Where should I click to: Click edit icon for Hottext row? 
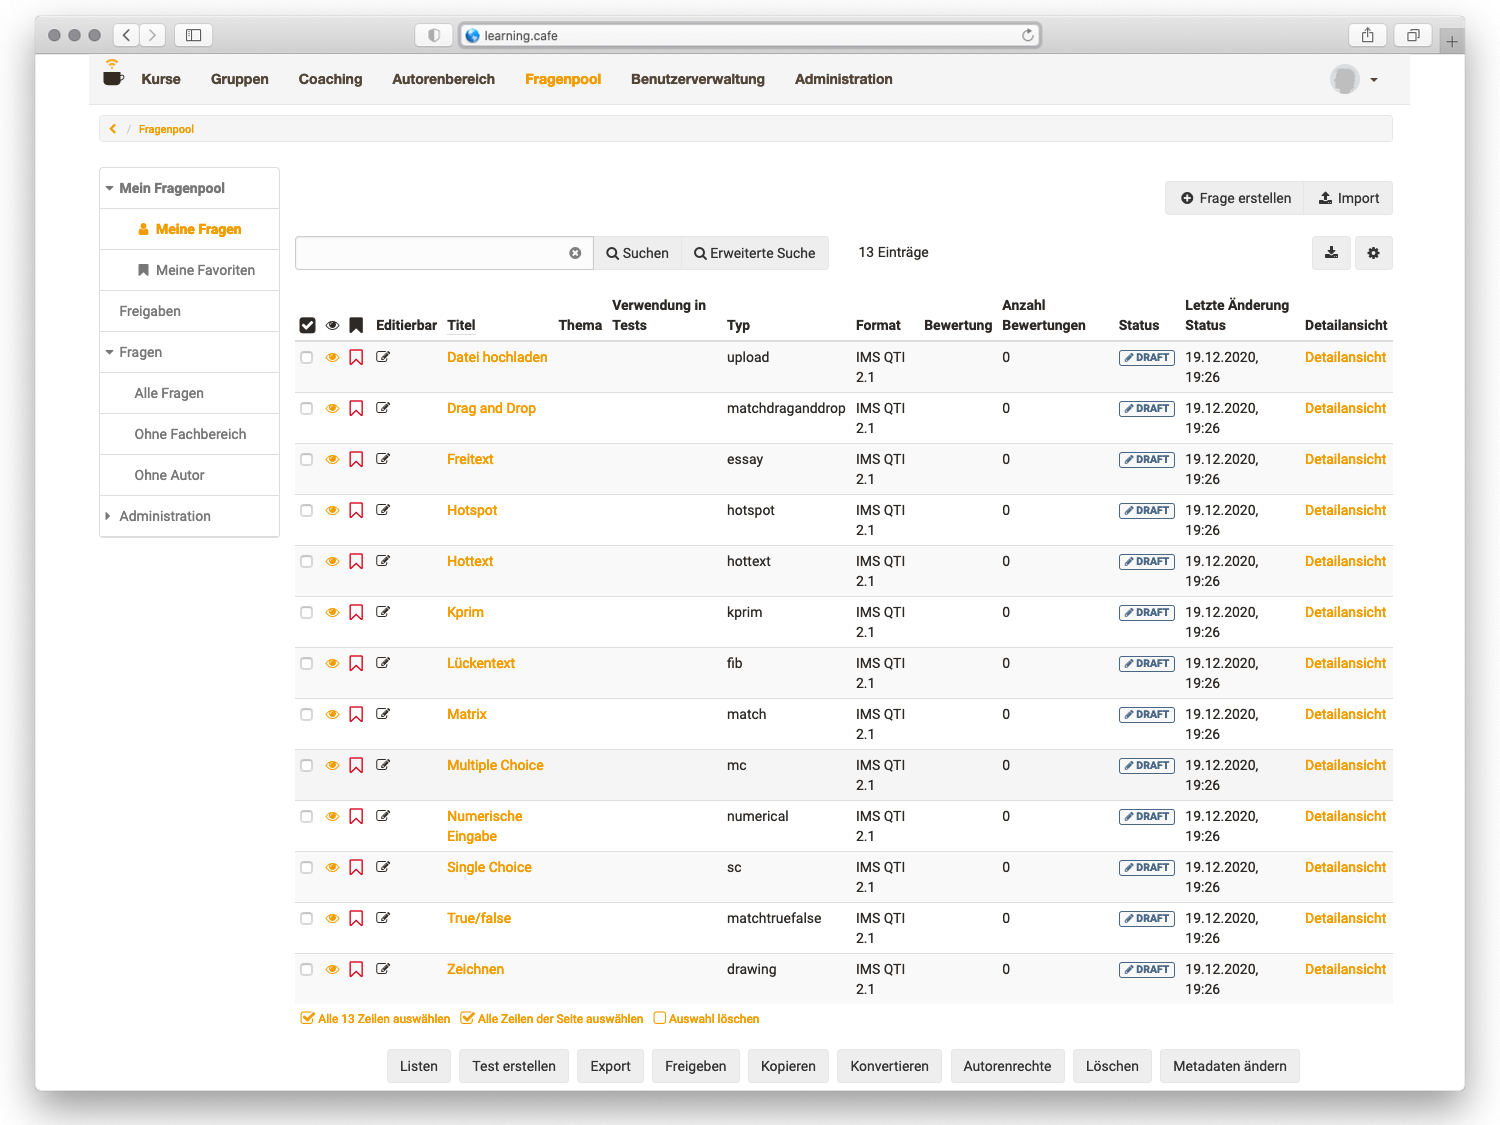(x=383, y=561)
